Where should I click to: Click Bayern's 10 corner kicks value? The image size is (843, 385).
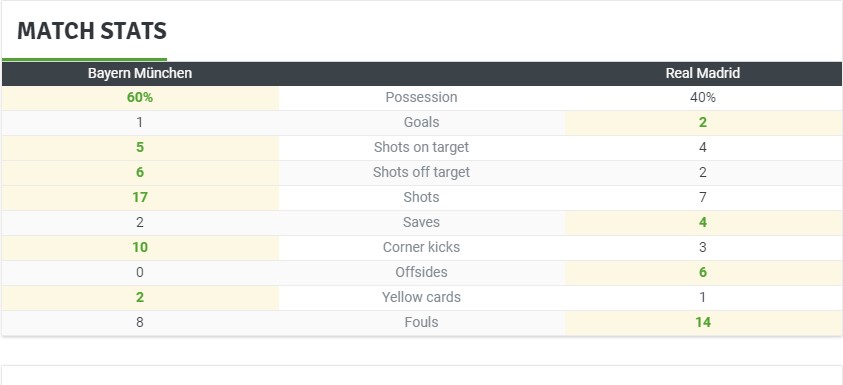click(140, 247)
